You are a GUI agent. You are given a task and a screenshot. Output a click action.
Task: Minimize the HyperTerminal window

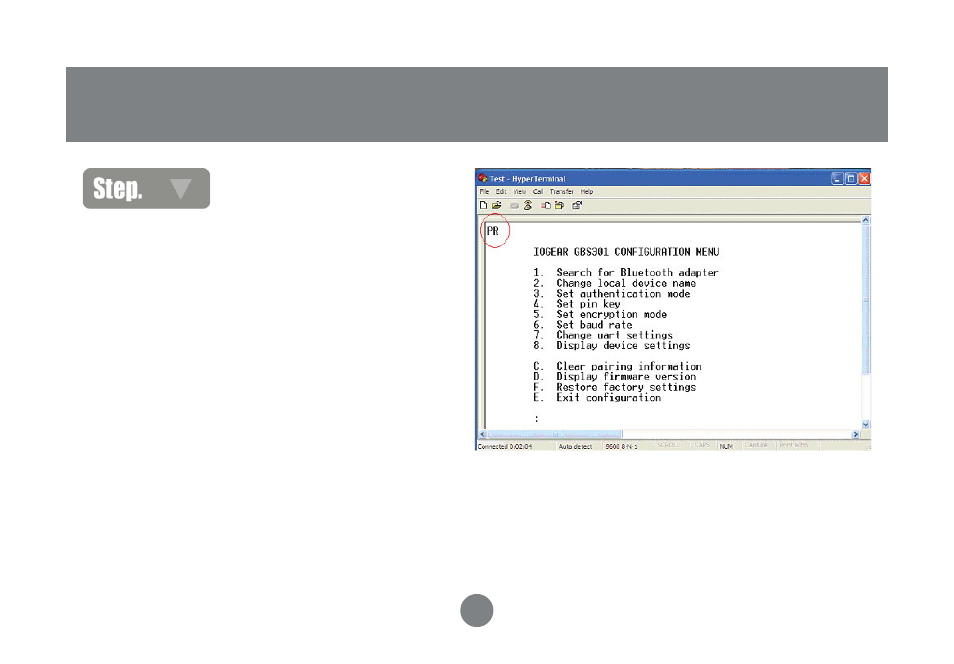pos(838,178)
